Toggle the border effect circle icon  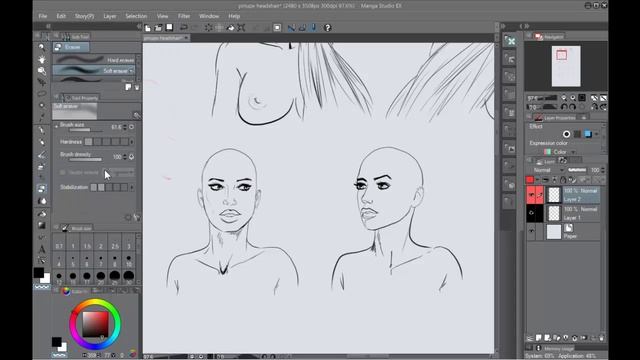[x=567, y=134]
